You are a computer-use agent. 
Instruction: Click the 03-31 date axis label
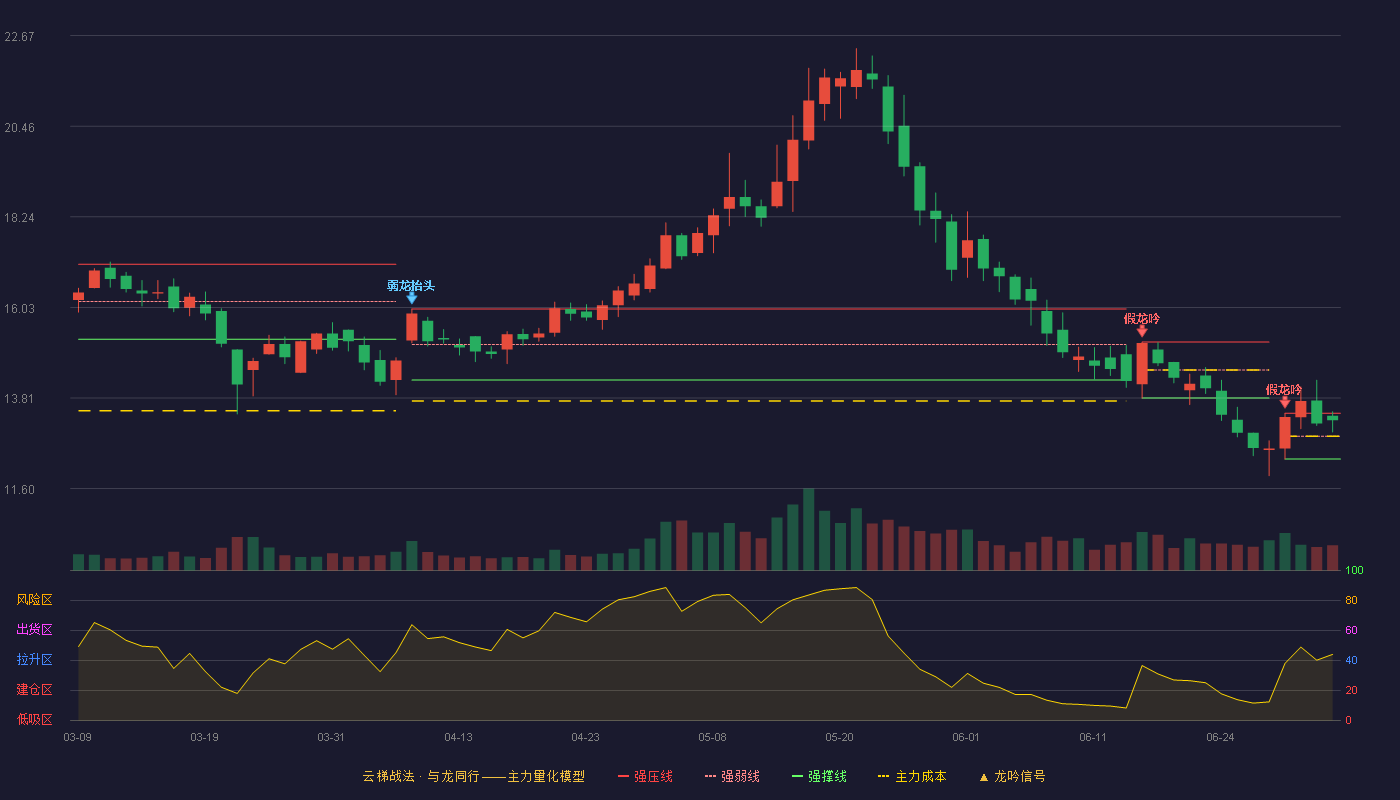point(331,737)
